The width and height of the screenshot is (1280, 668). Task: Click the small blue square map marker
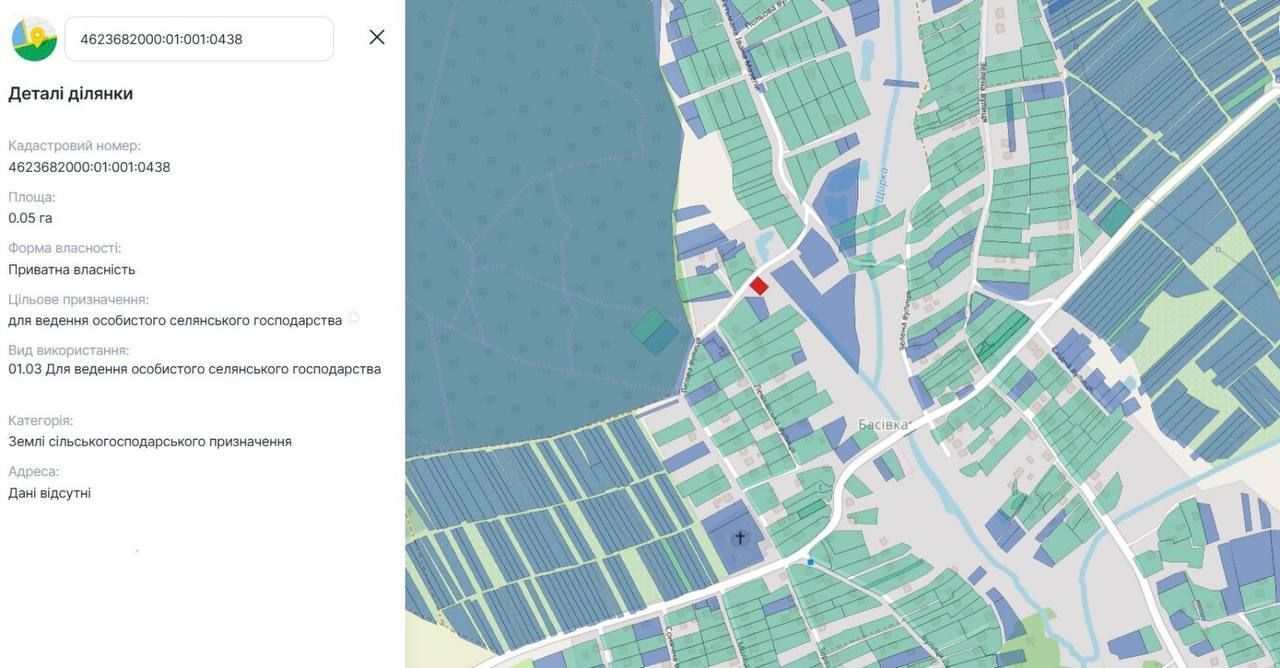click(810, 562)
